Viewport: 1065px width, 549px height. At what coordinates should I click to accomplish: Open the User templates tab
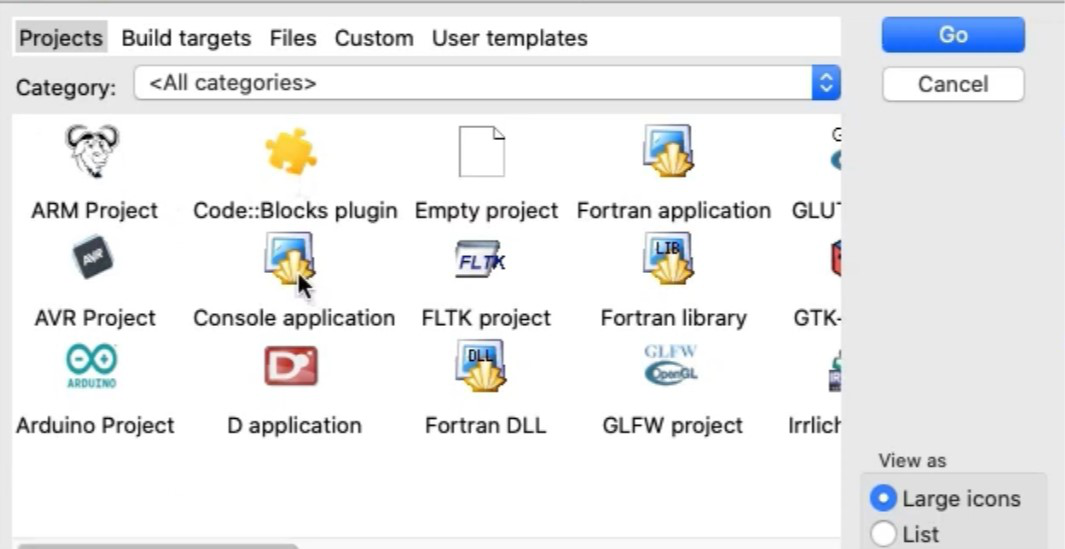pyautogui.click(x=509, y=39)
